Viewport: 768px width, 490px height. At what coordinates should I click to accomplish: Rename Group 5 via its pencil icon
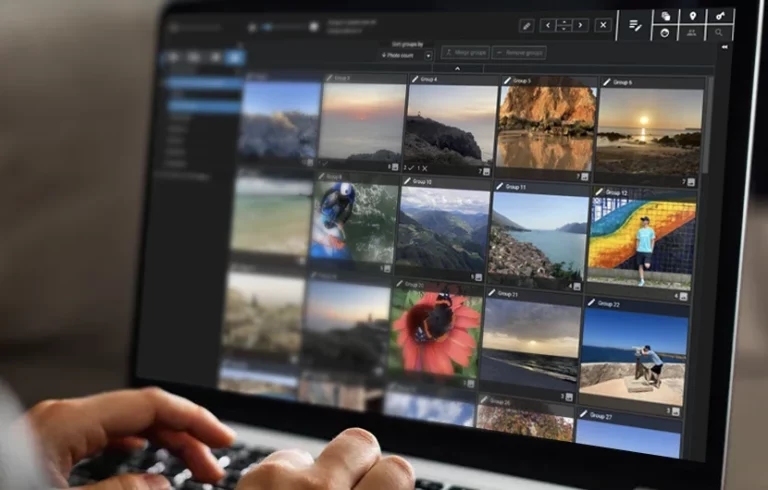pos(507,80)
